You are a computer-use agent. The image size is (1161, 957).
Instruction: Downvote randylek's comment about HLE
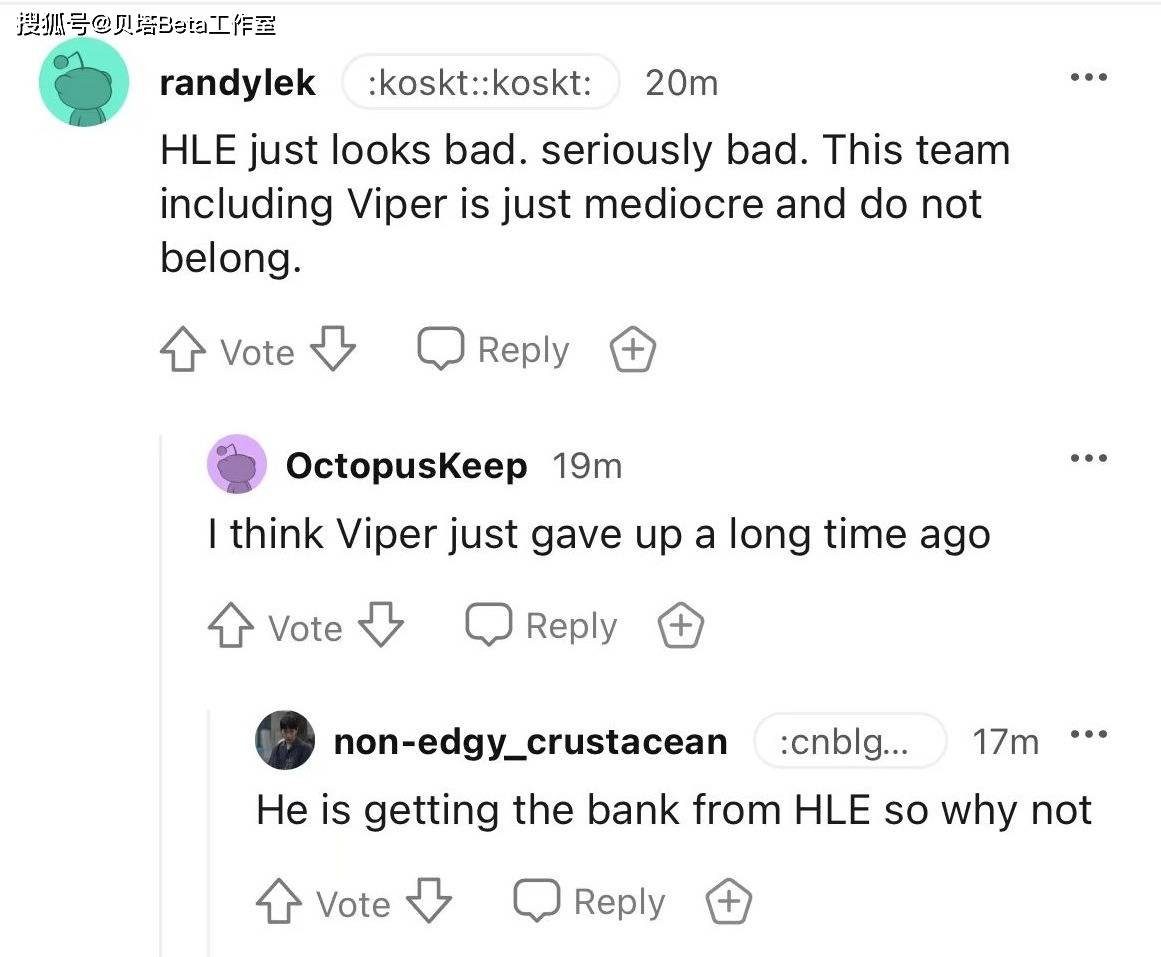point(333,348)
